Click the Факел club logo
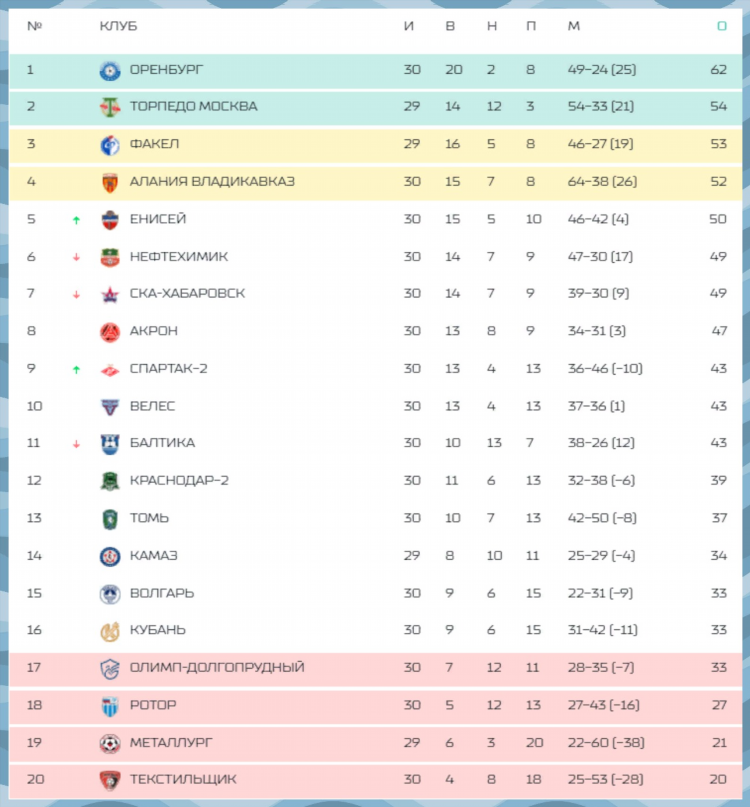 tap(110, 145)
